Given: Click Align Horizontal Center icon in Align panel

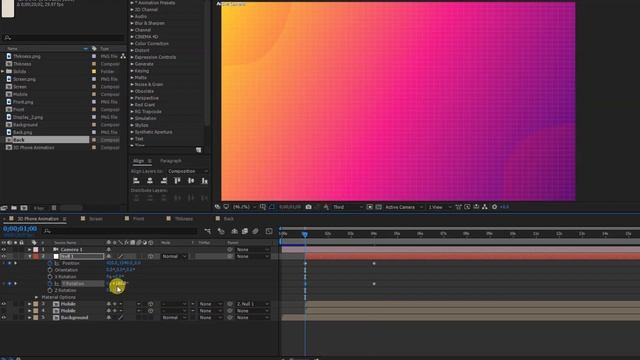Looking at the screenshot, I should point(150,180).
